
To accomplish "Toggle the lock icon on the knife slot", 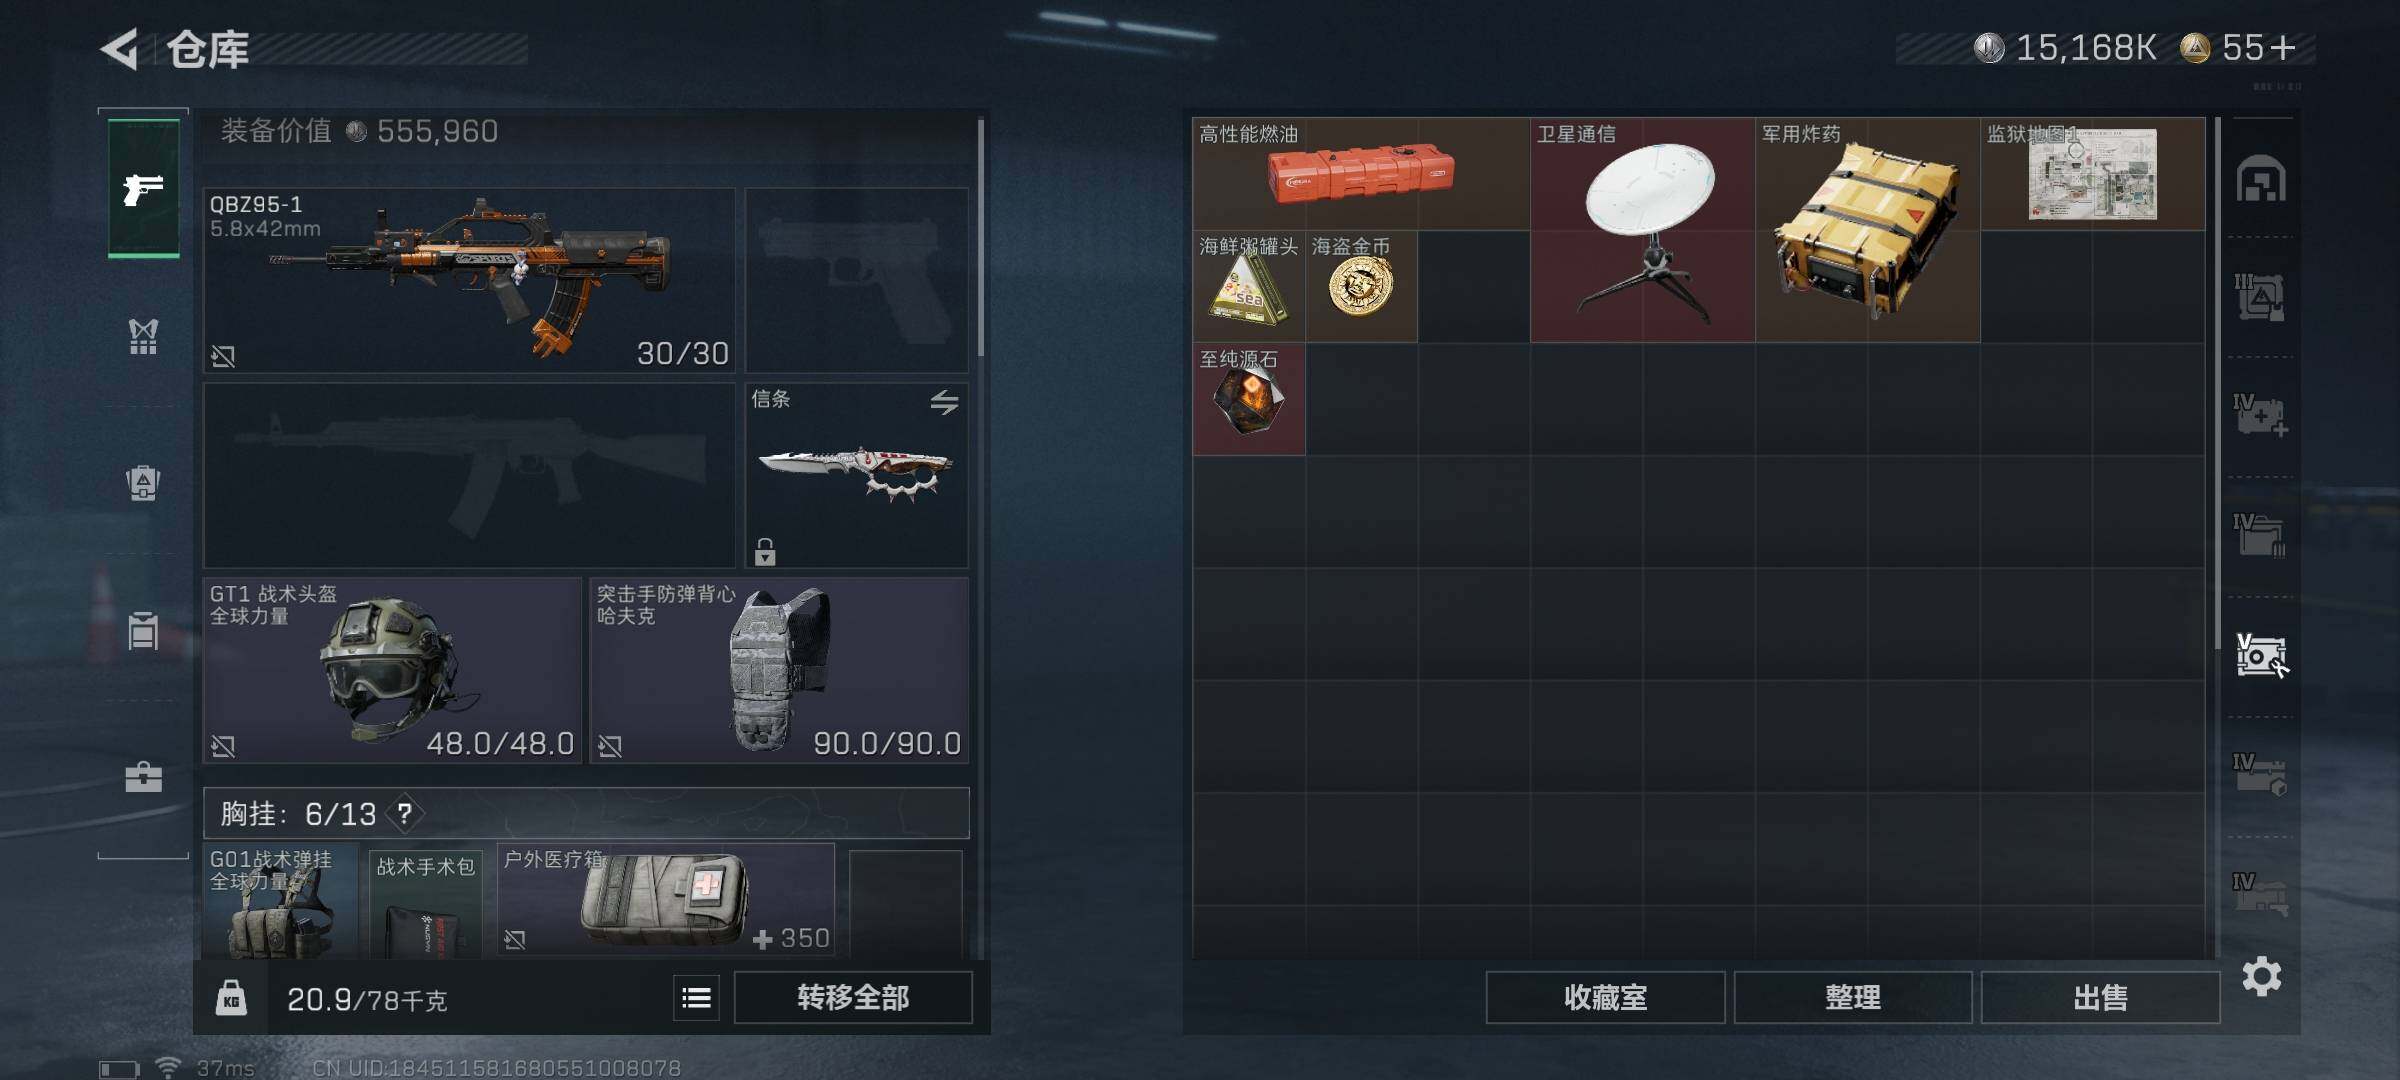I will tap(765, 551).
